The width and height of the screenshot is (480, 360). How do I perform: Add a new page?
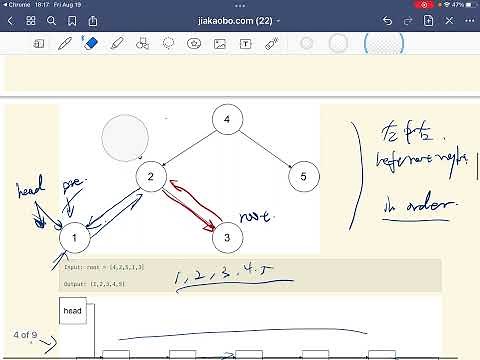[x=428, y=21]
